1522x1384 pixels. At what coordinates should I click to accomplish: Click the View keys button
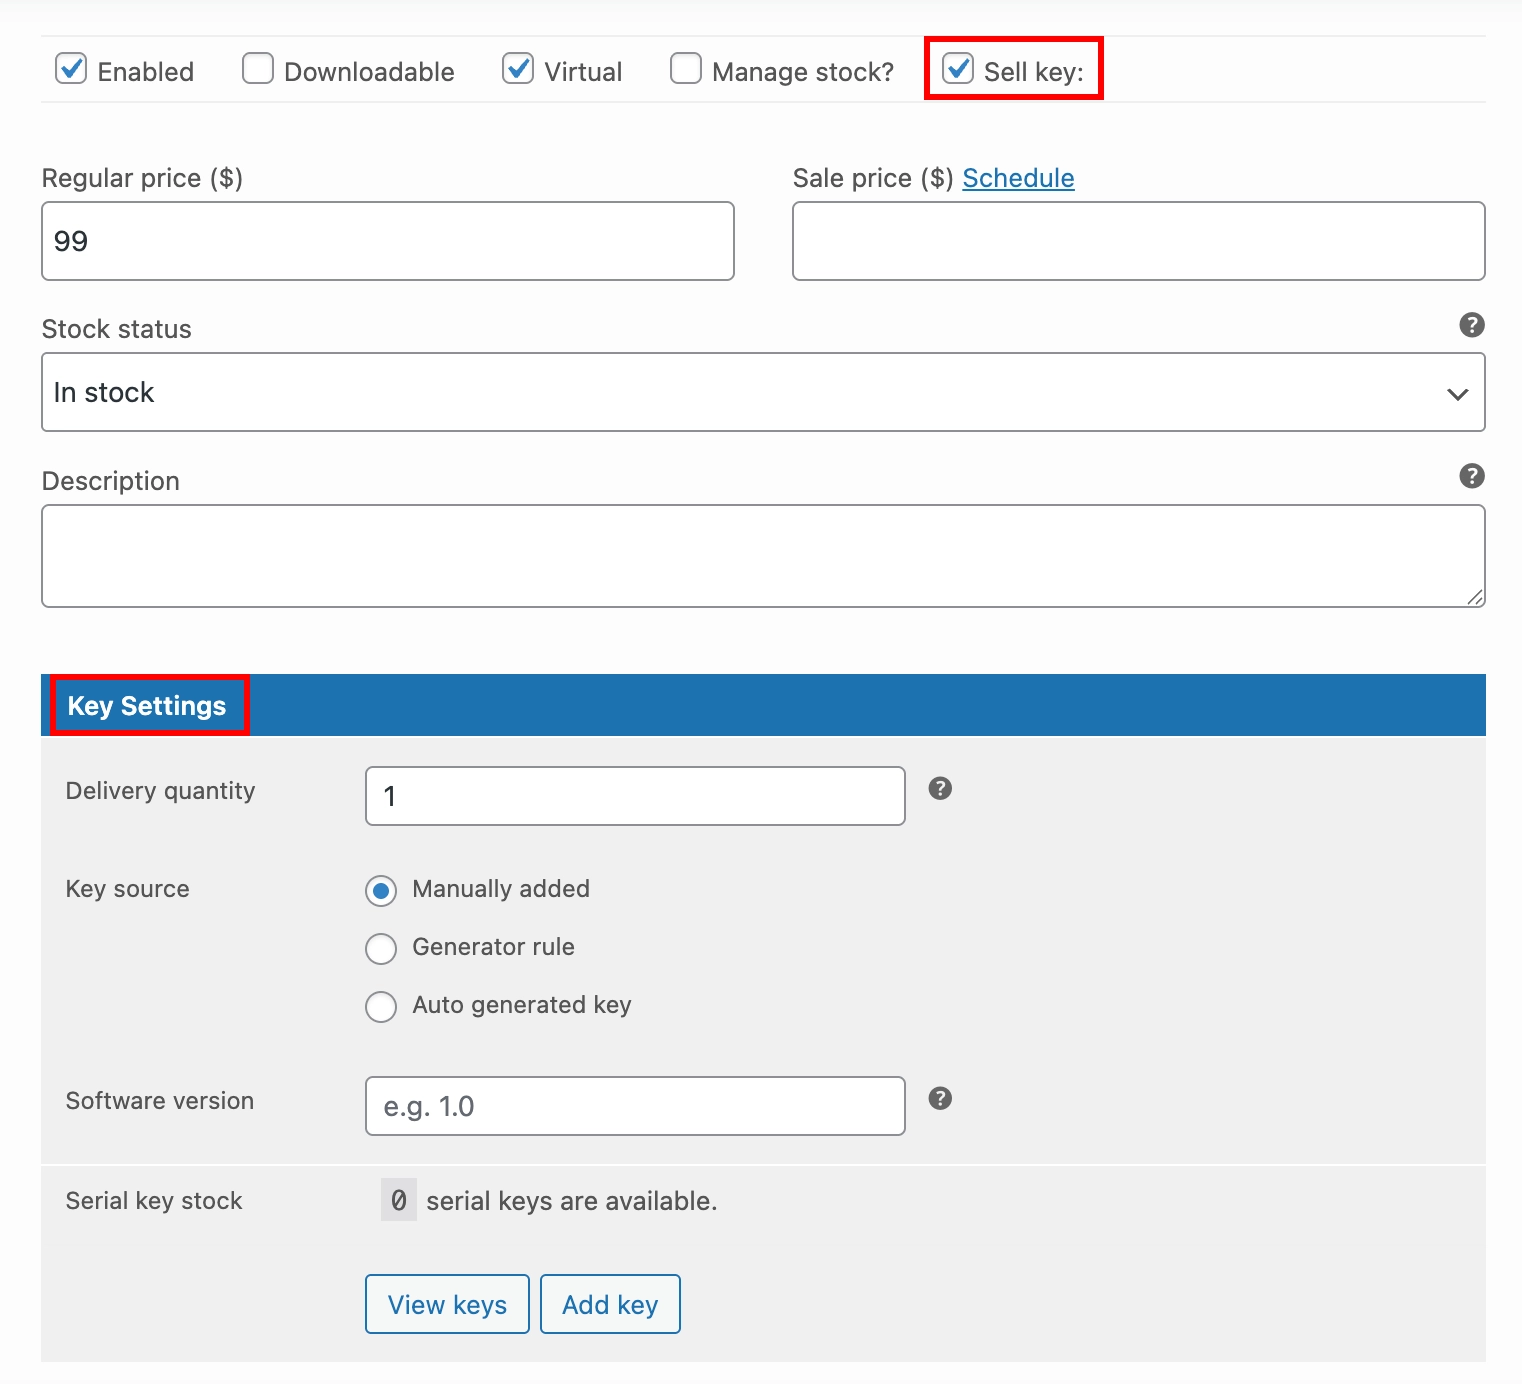point(447,1304)
